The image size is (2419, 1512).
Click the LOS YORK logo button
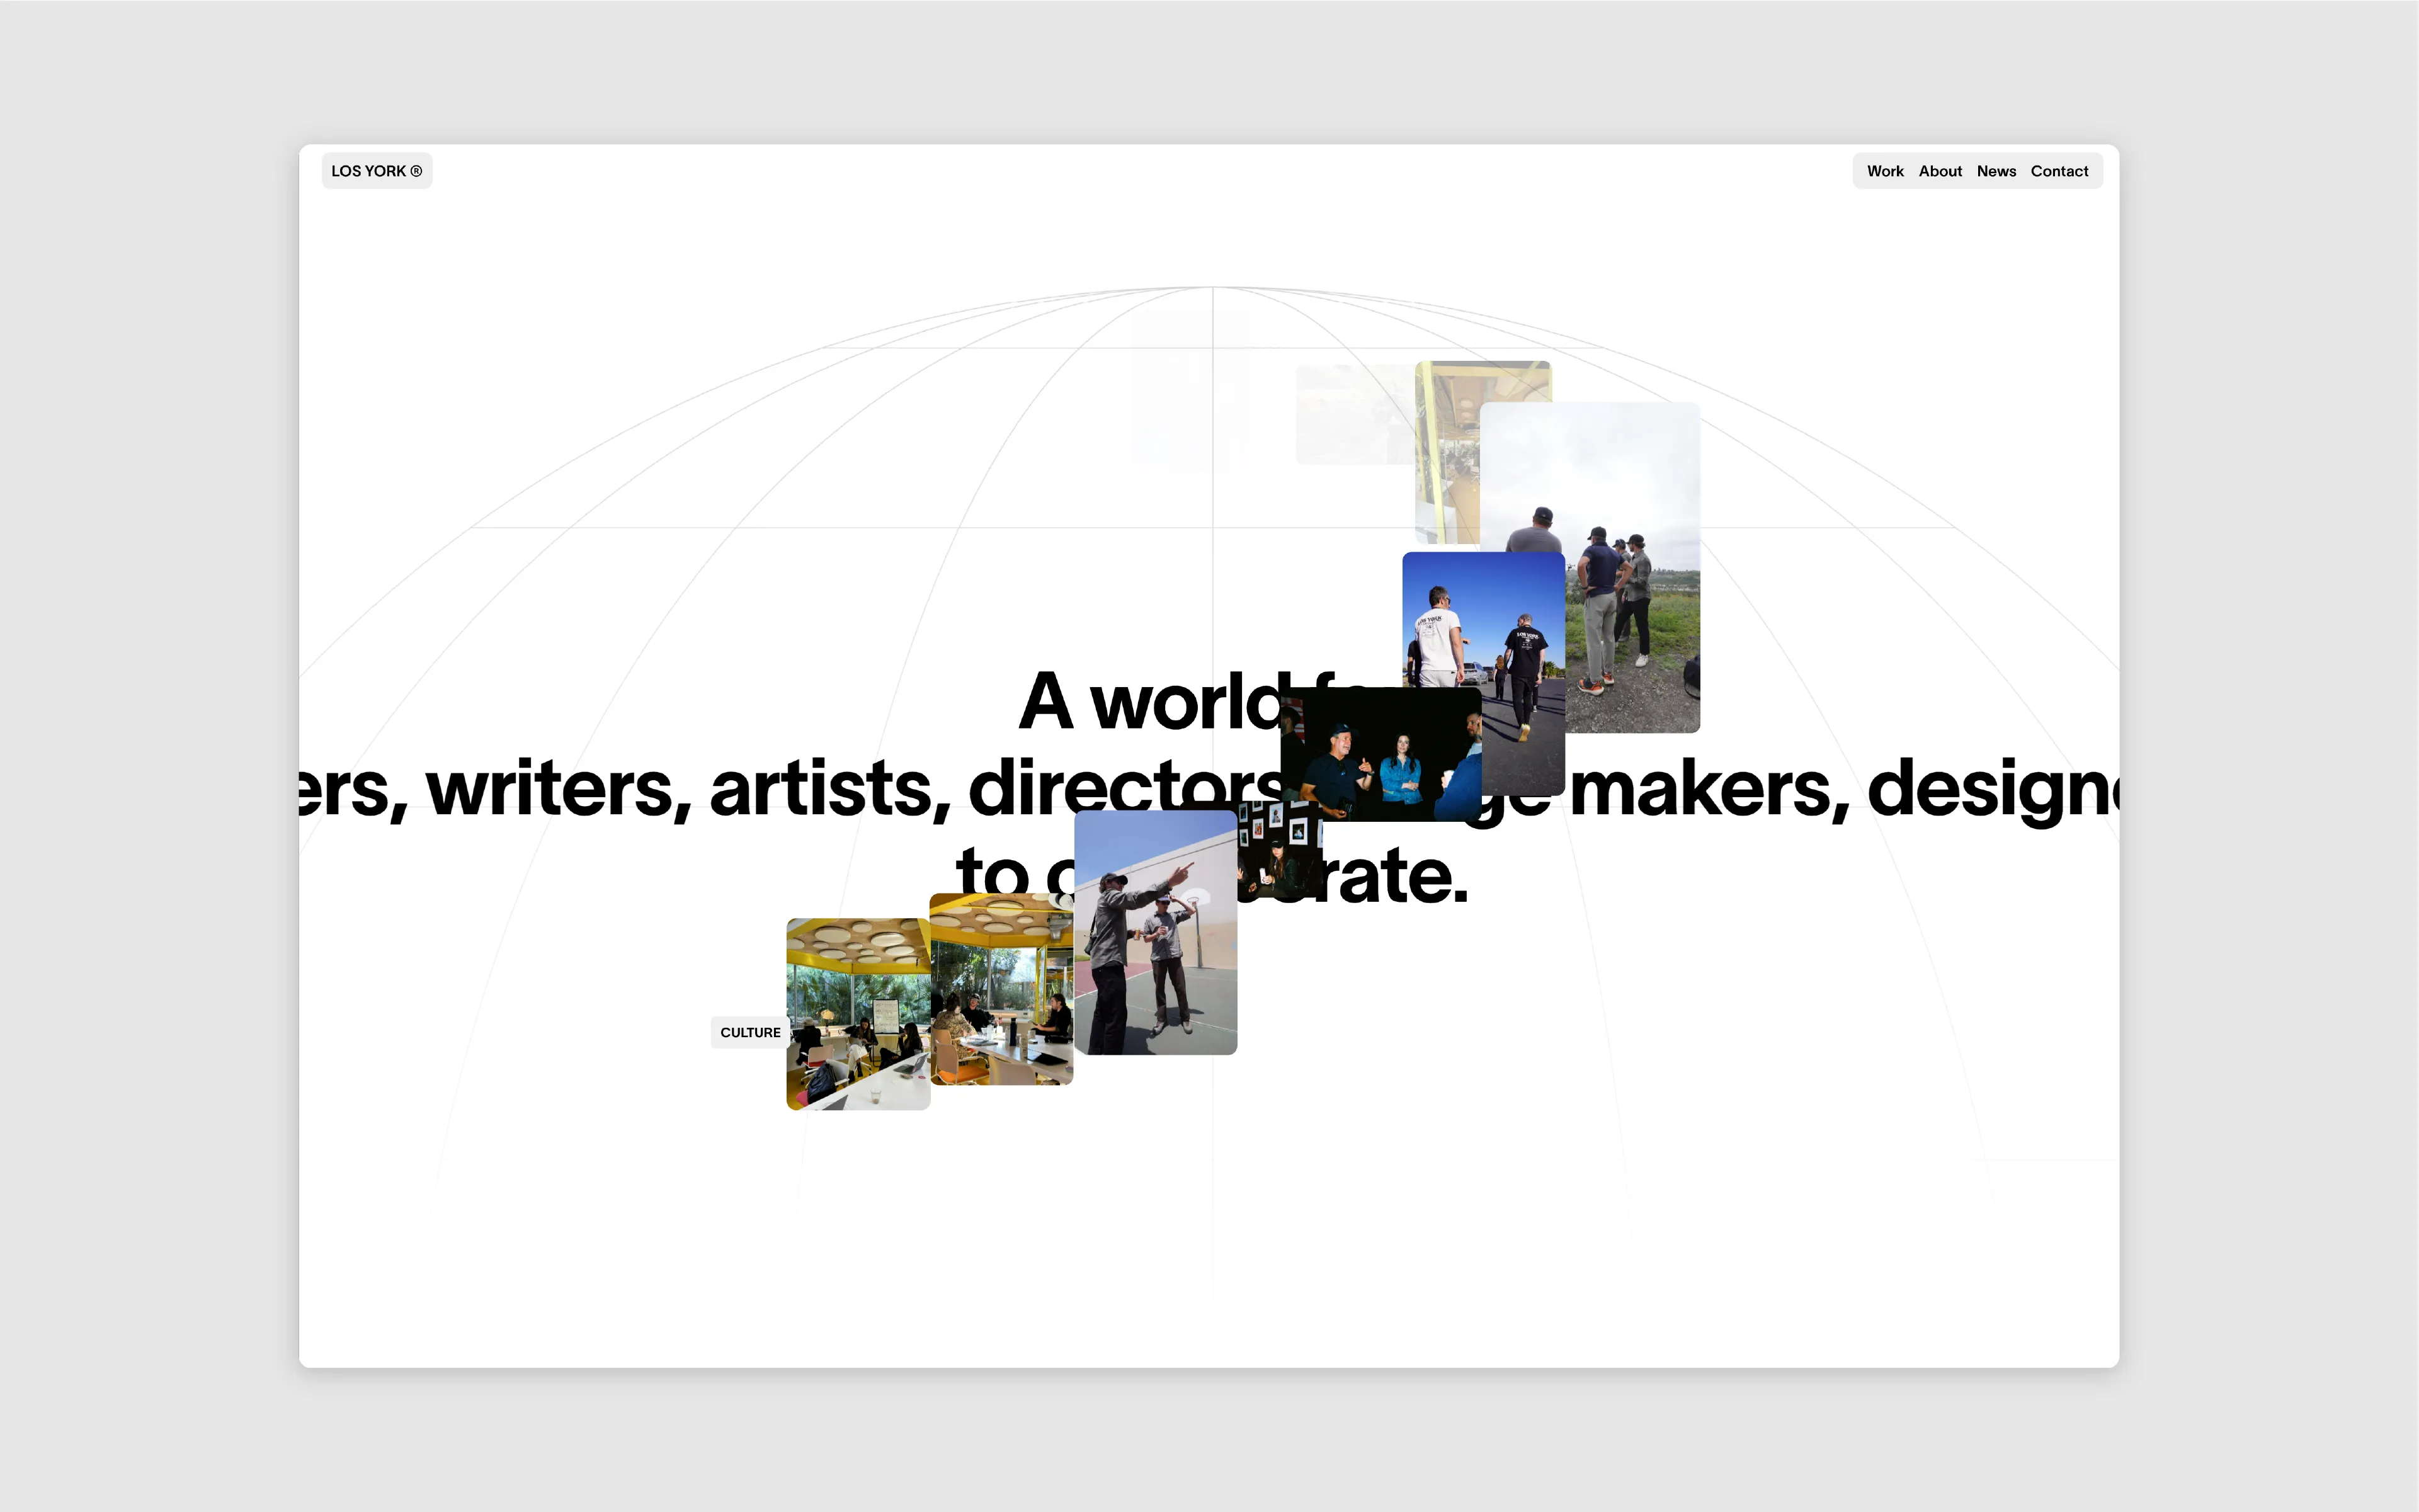(x=377, y=171)
